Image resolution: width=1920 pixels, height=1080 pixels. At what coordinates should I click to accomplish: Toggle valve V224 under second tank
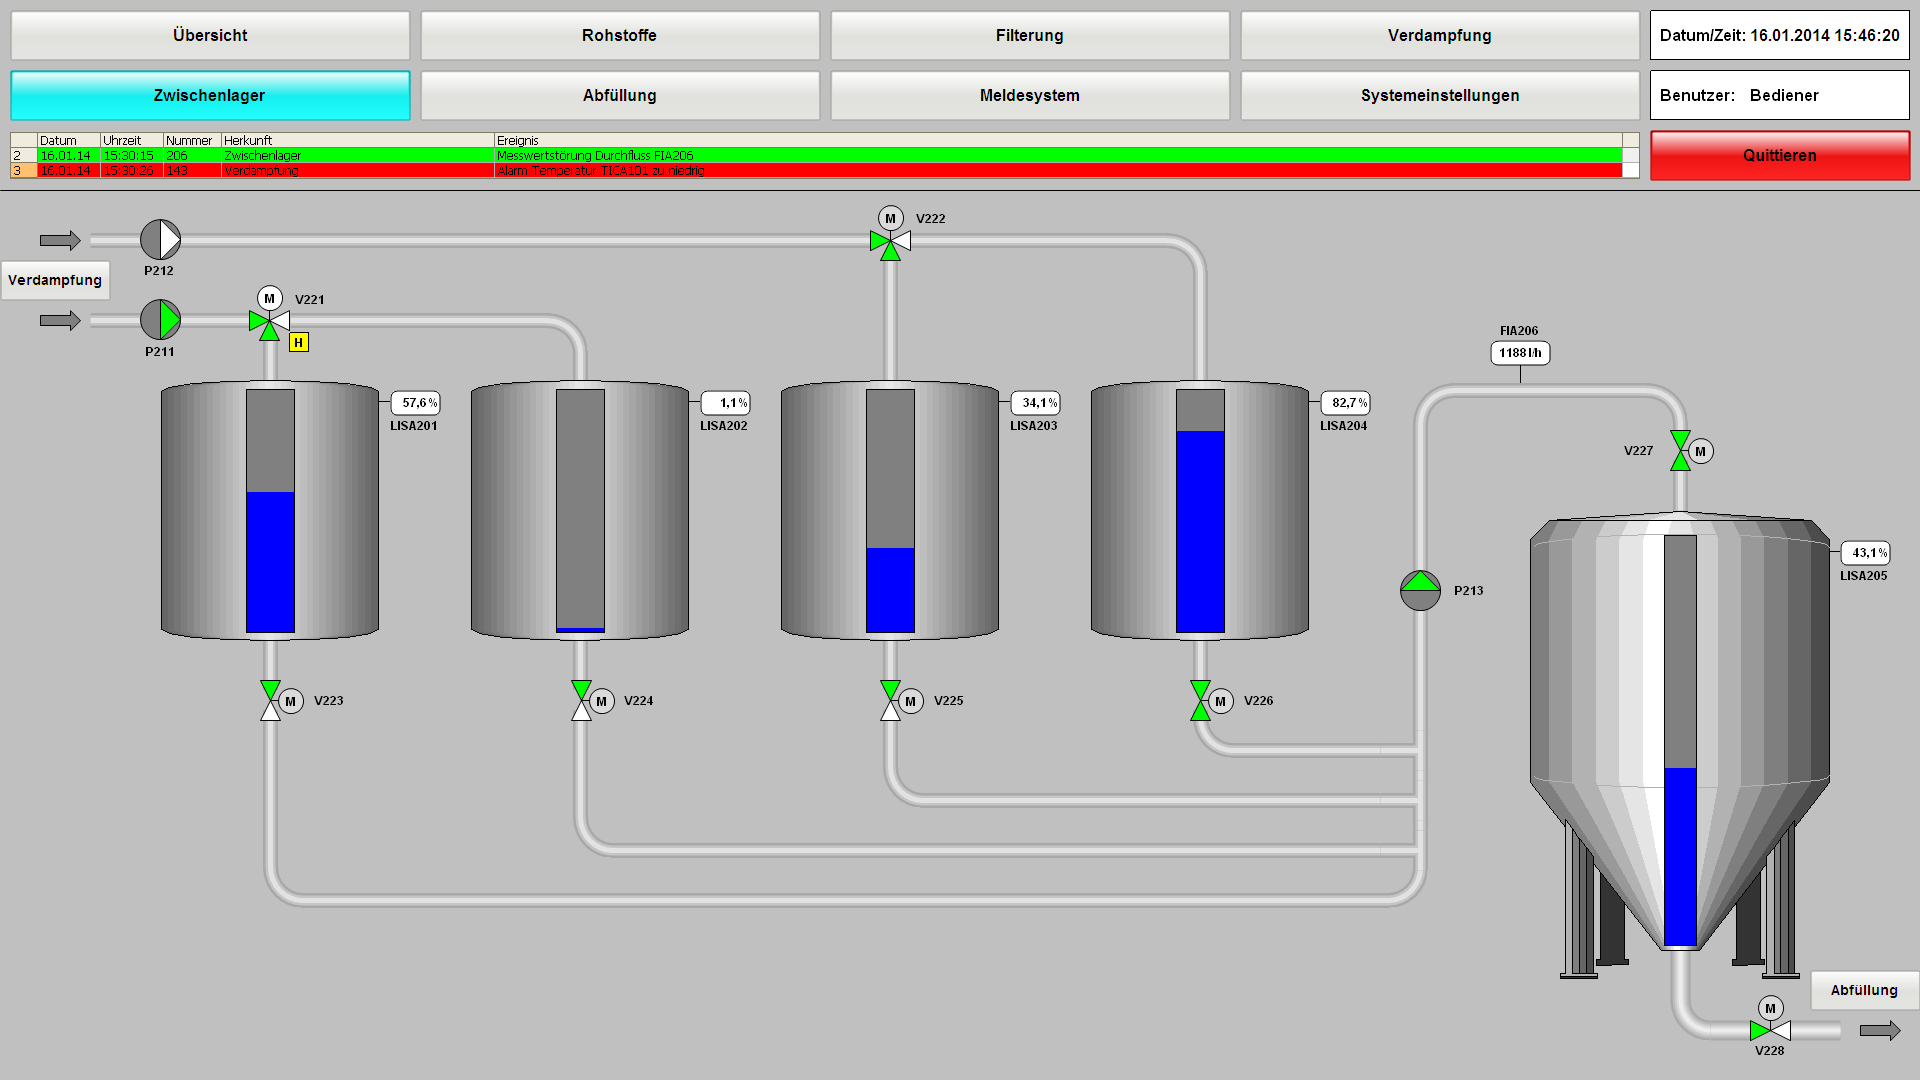[581, 700]
